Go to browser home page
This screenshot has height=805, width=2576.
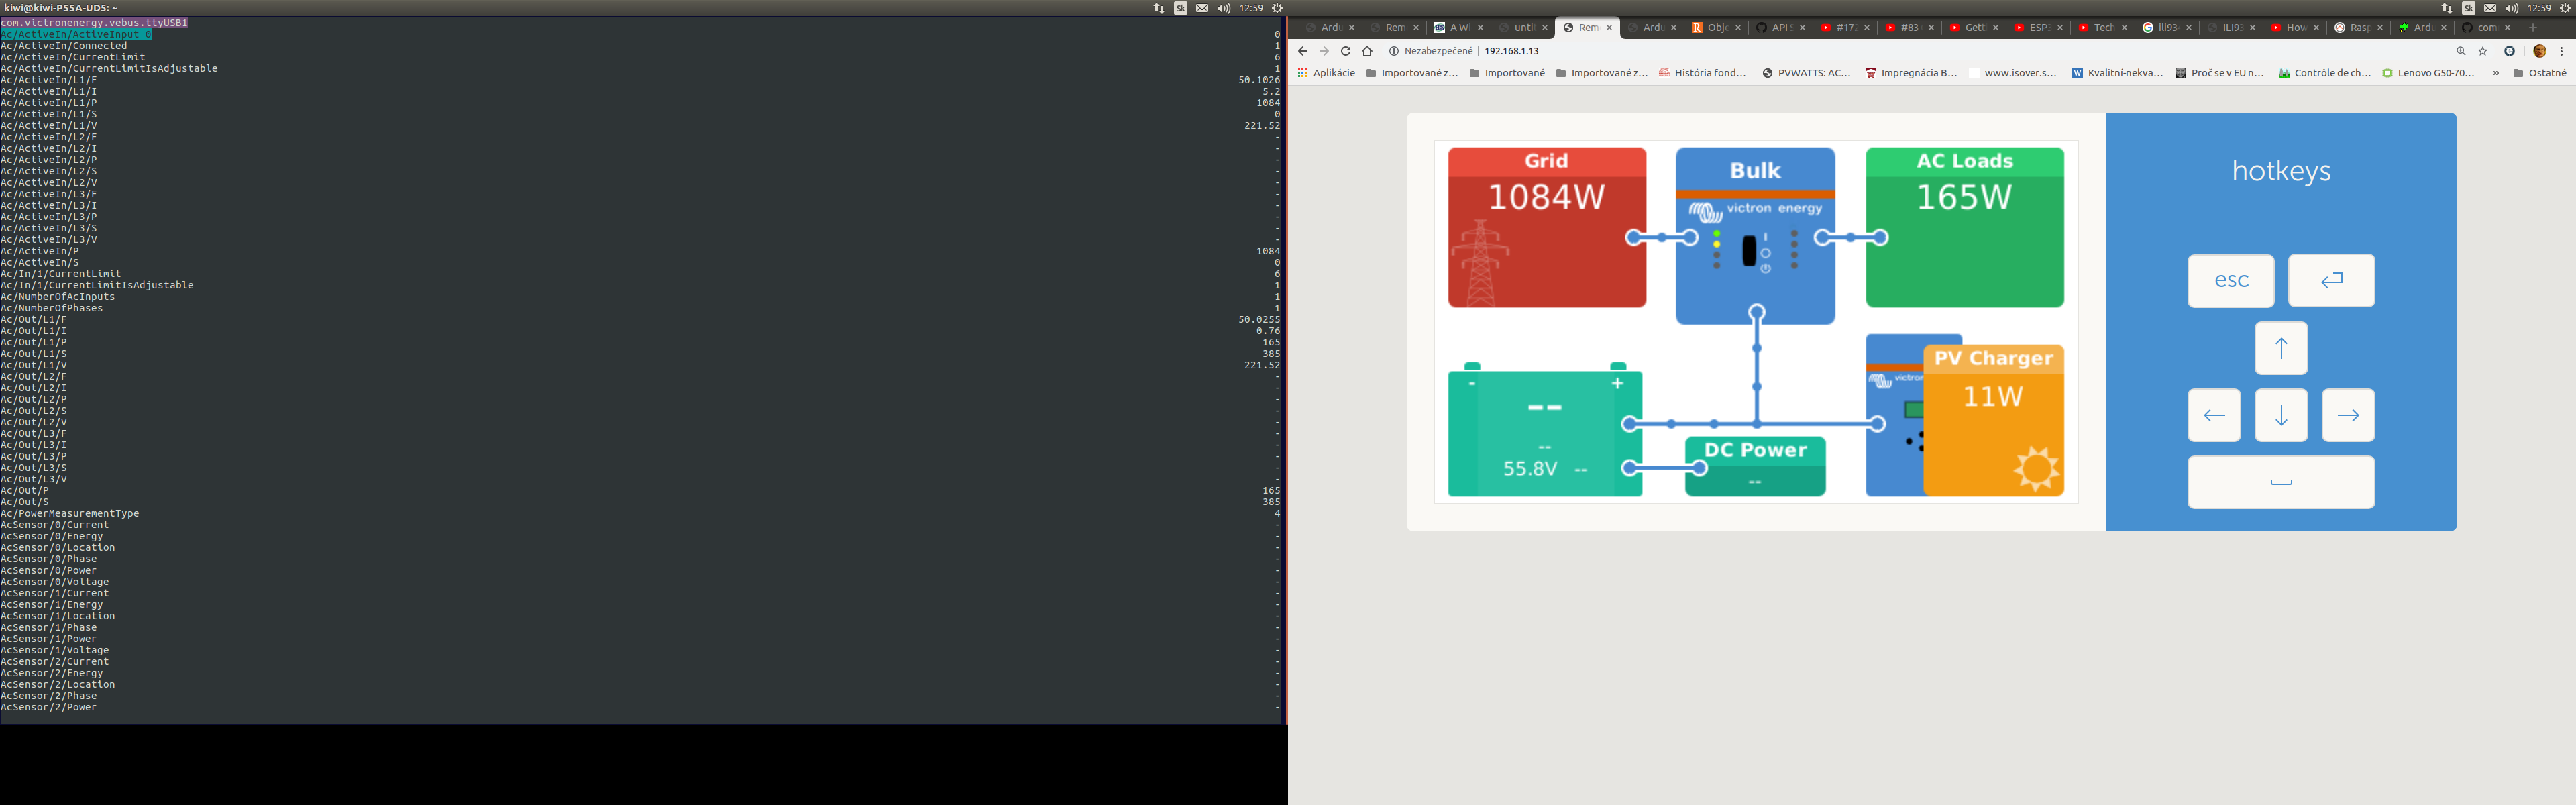[x=1367, y=51]
